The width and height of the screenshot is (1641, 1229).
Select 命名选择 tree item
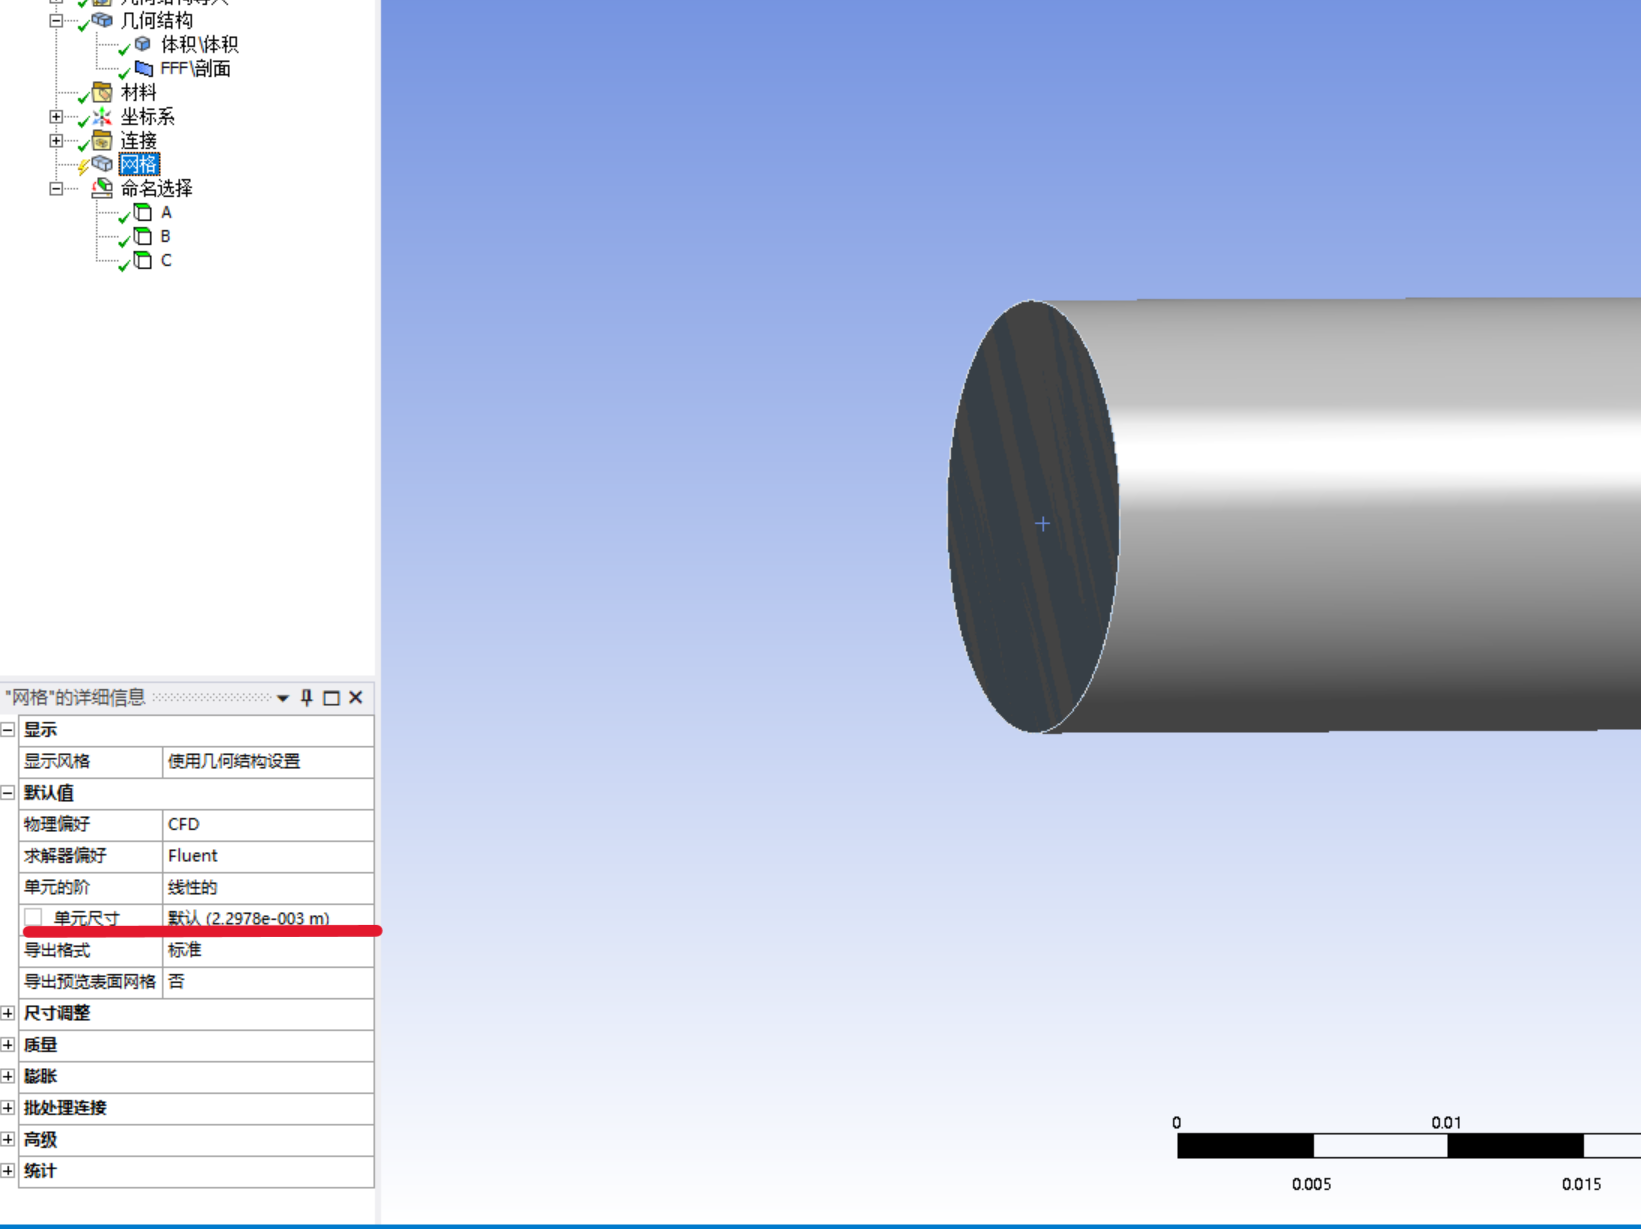[x=156, y=188]
